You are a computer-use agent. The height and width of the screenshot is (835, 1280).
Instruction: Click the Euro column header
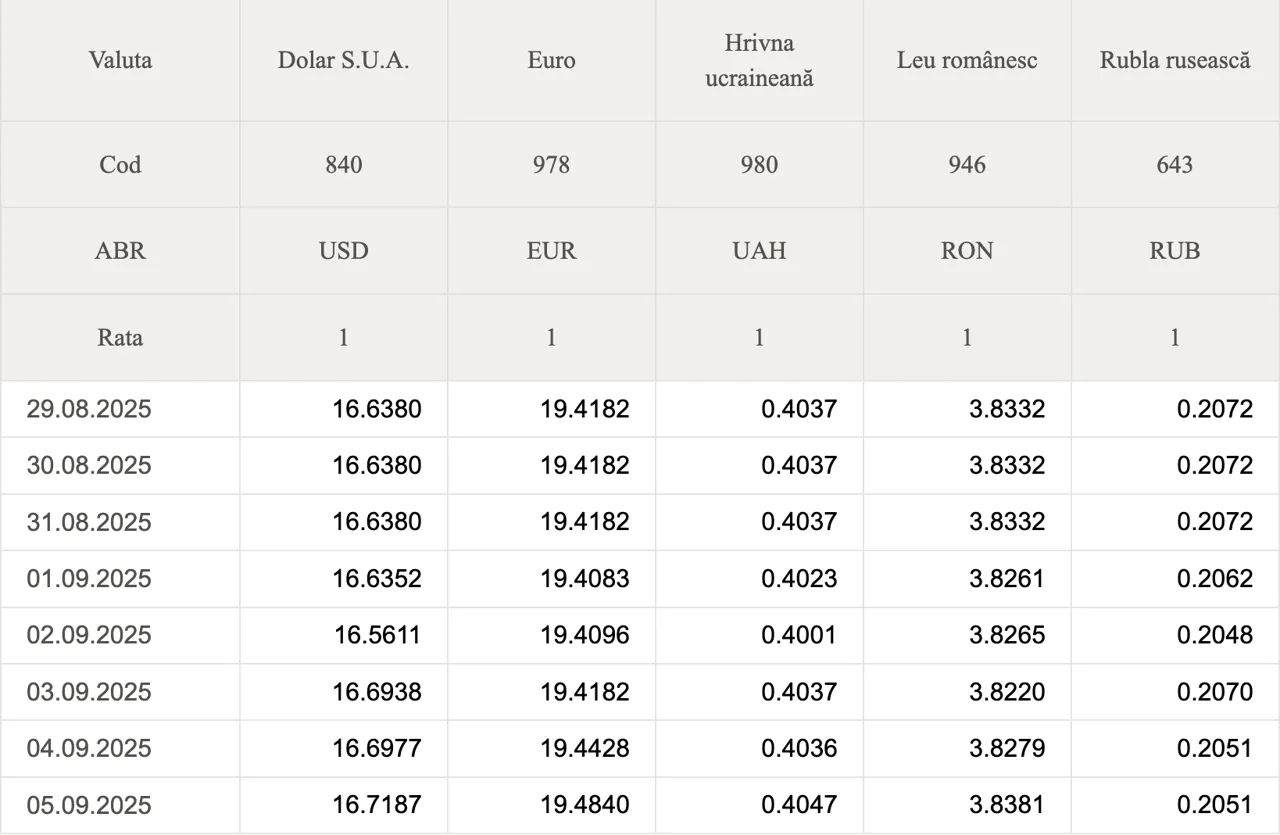[551, 60]
